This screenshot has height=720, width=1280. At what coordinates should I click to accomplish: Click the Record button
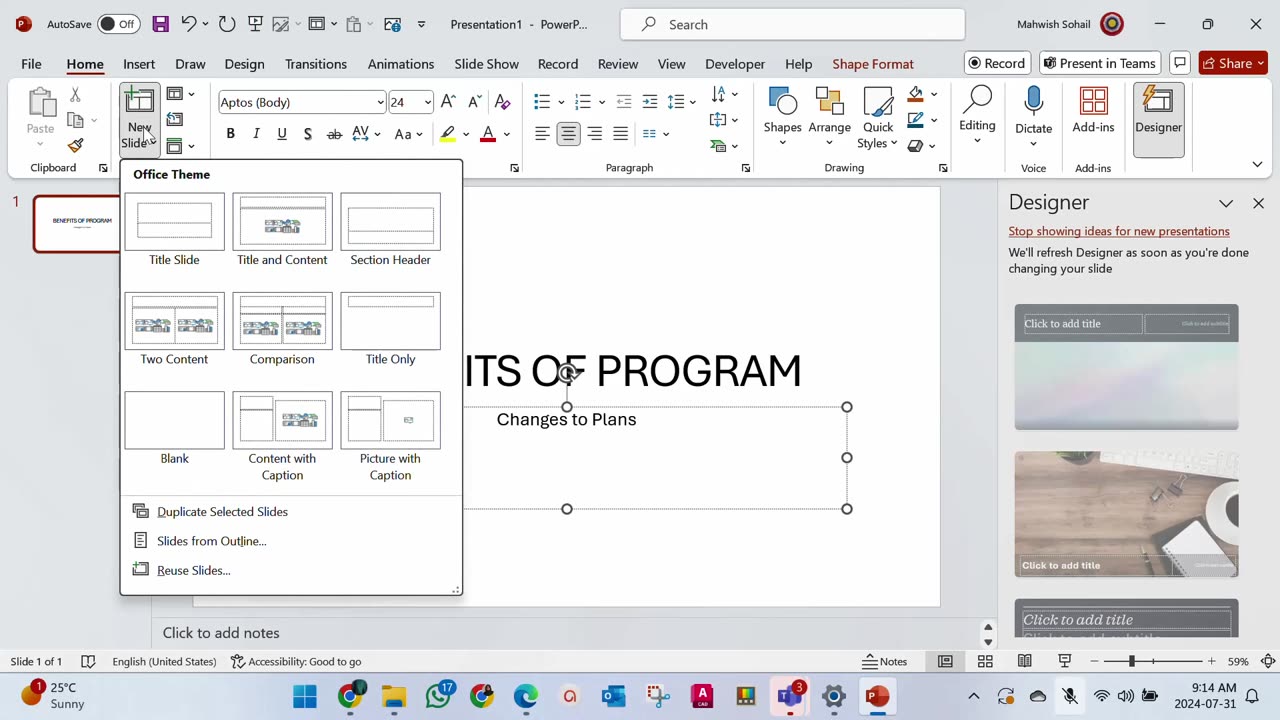(x=995, y=63)
